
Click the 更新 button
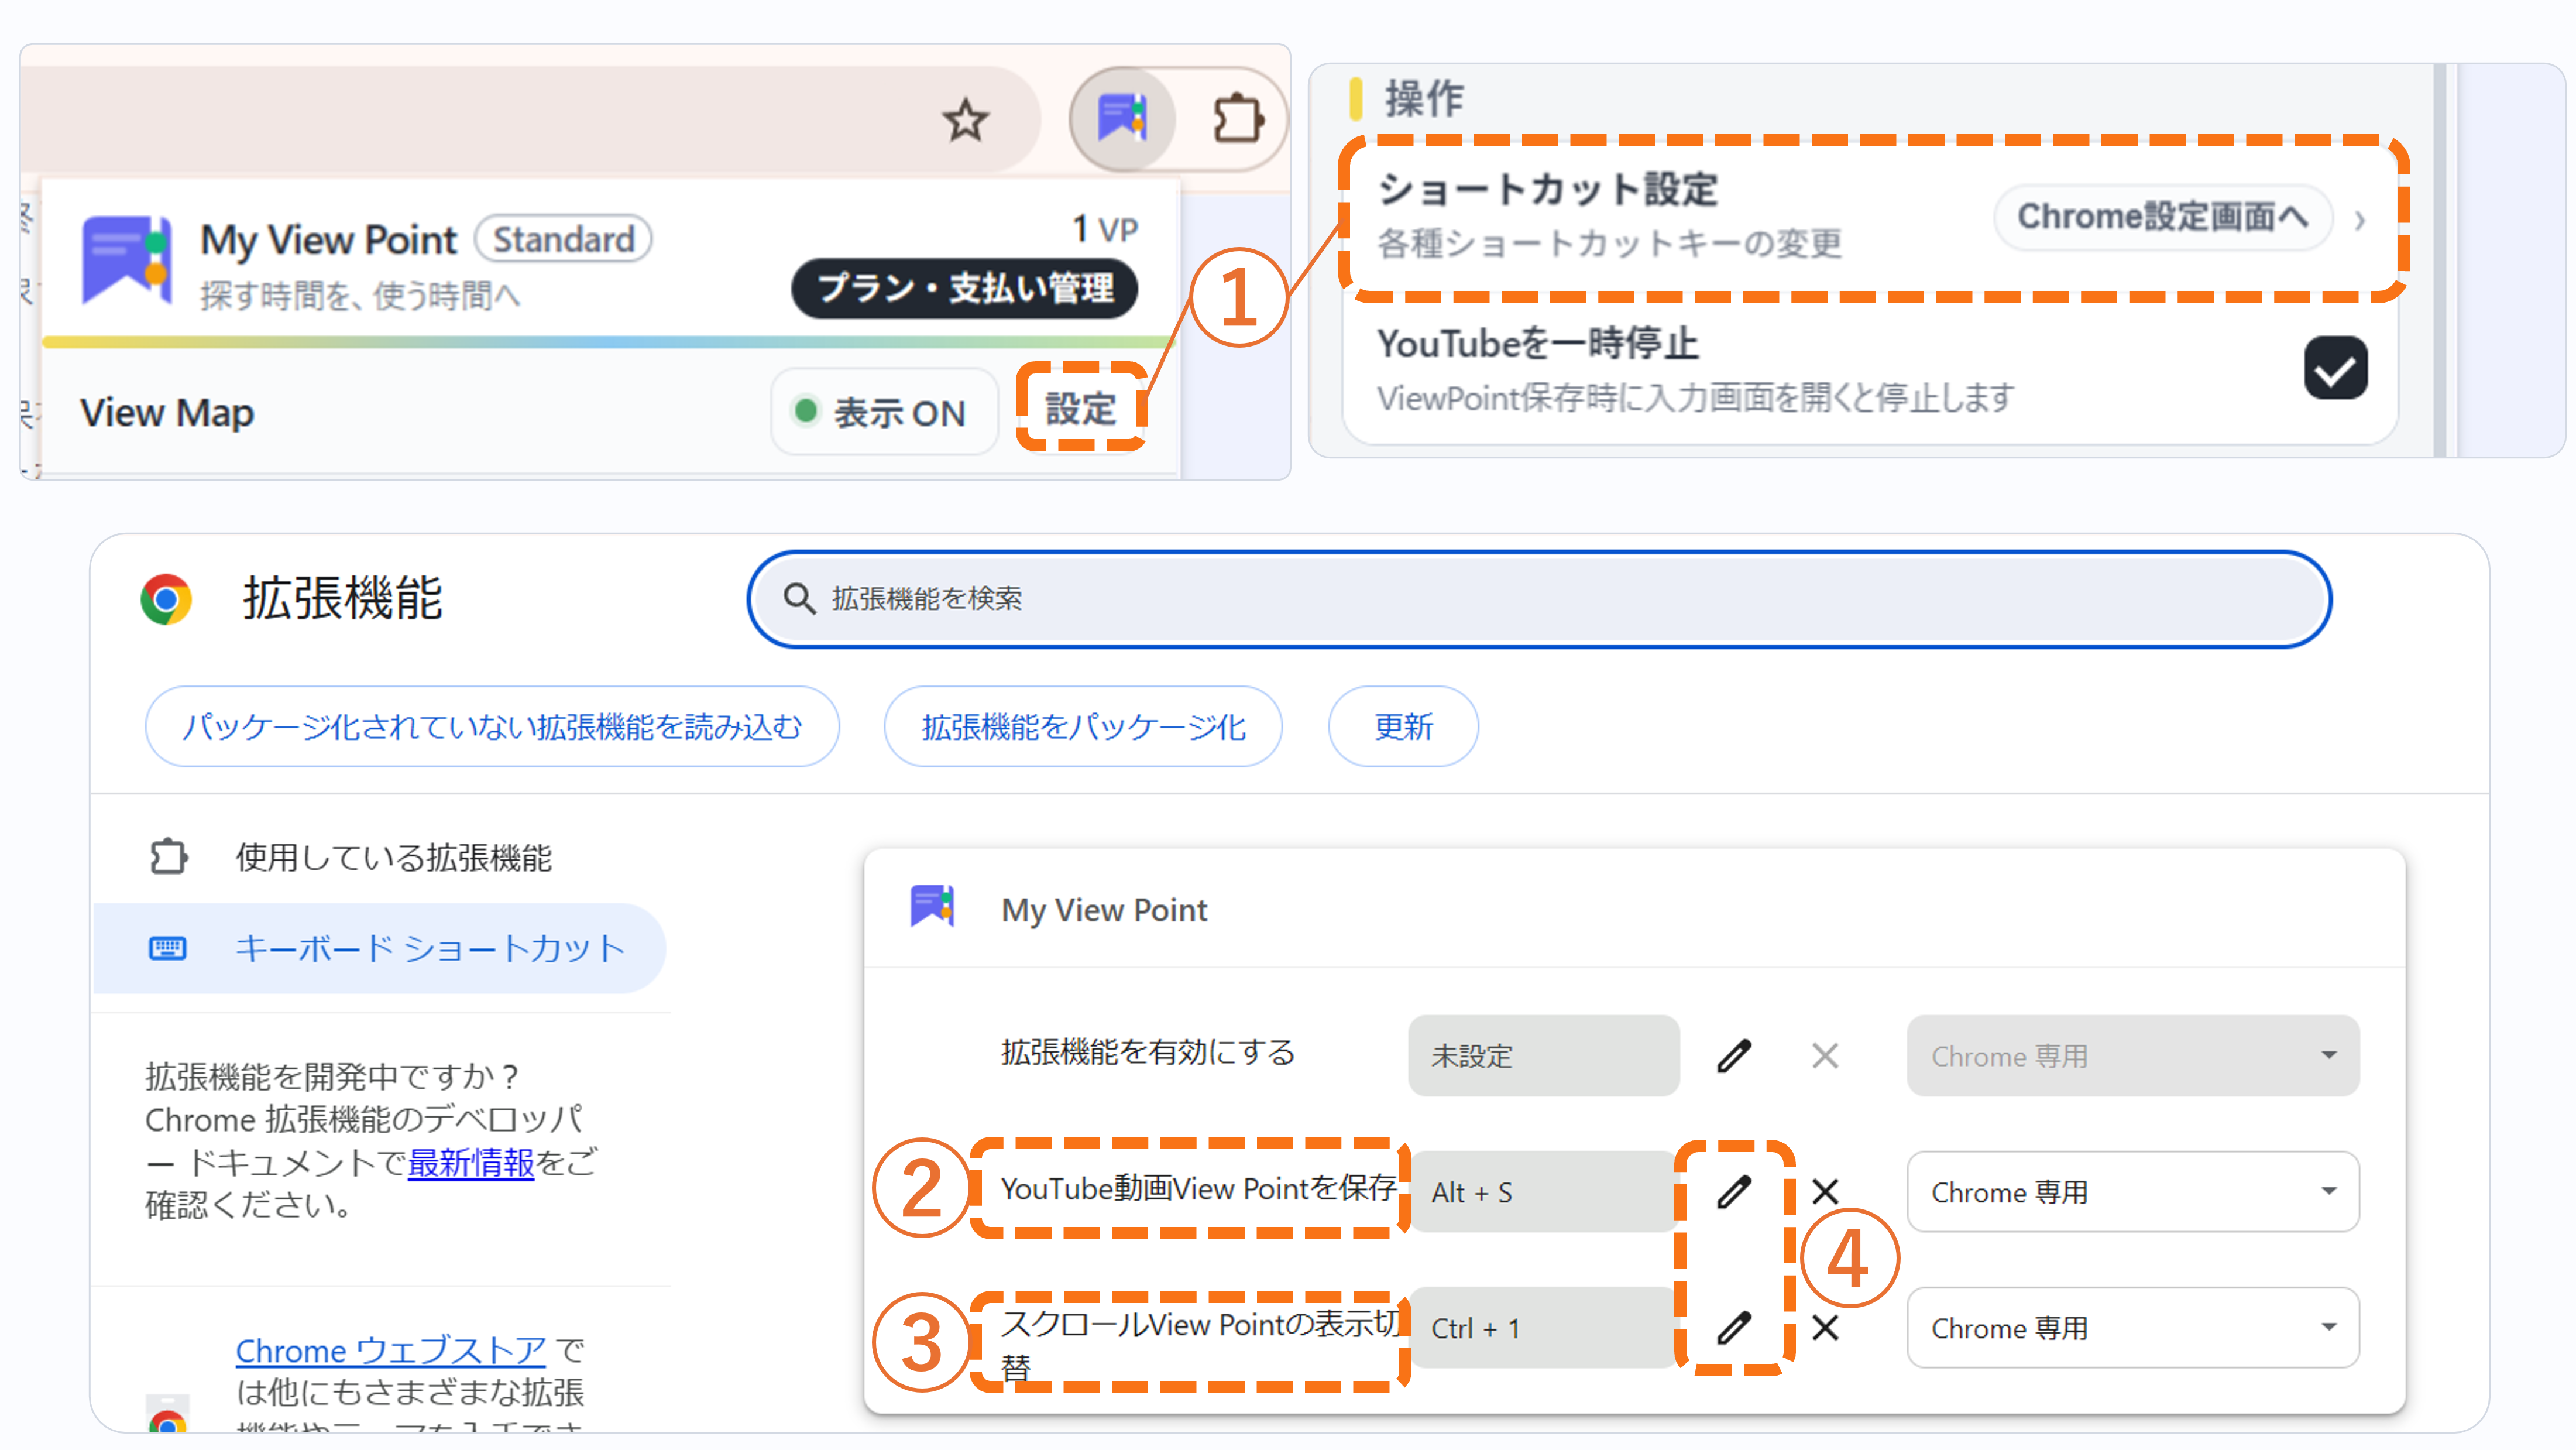[x=1403, y=726]
